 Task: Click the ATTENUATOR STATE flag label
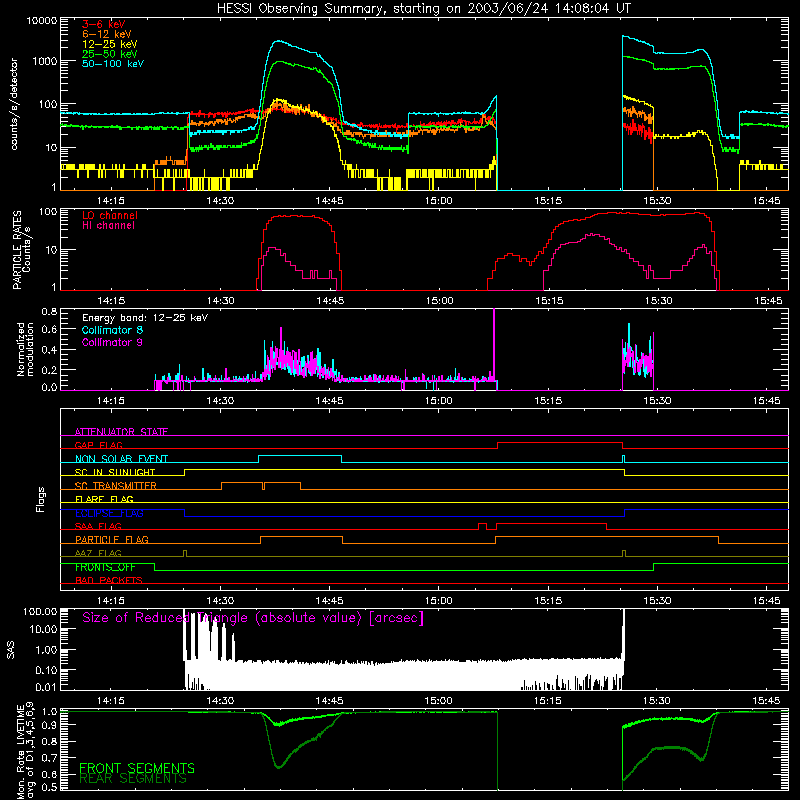point(121,432)
